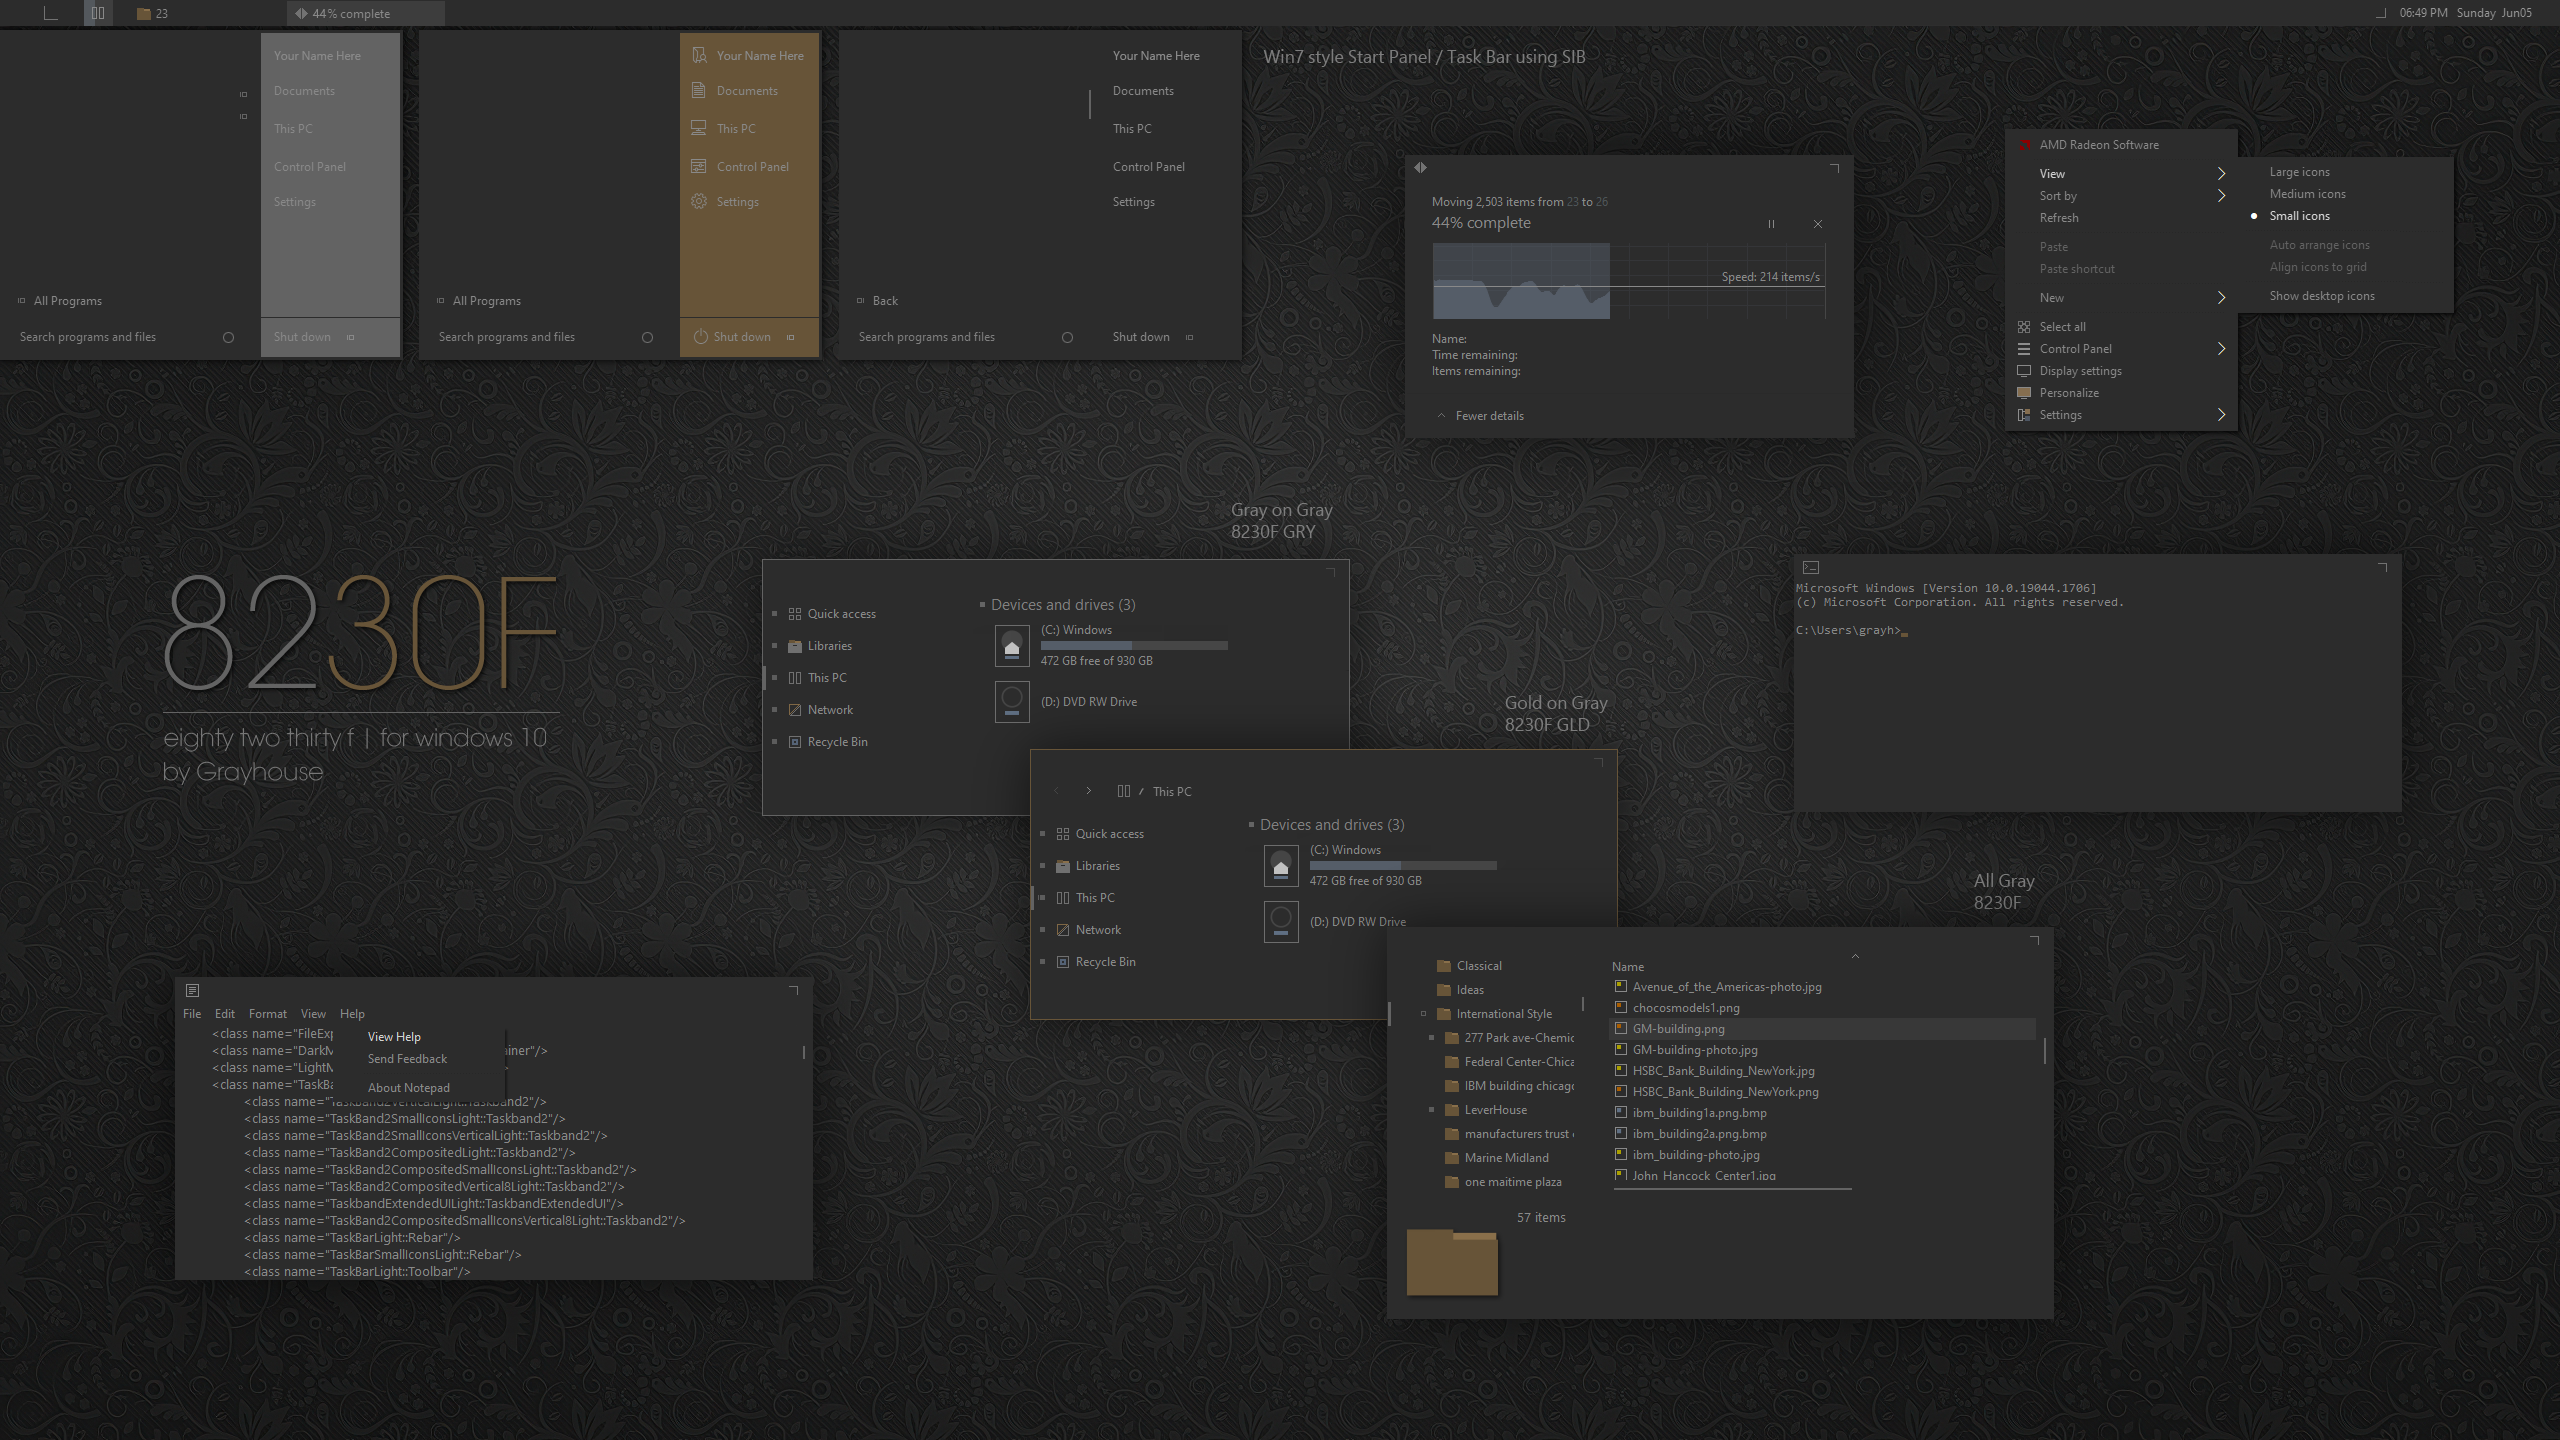This screenshot has height=1440, width=2560.
Task: Enable Auto arrange icons option
Action: point(2319,245)
